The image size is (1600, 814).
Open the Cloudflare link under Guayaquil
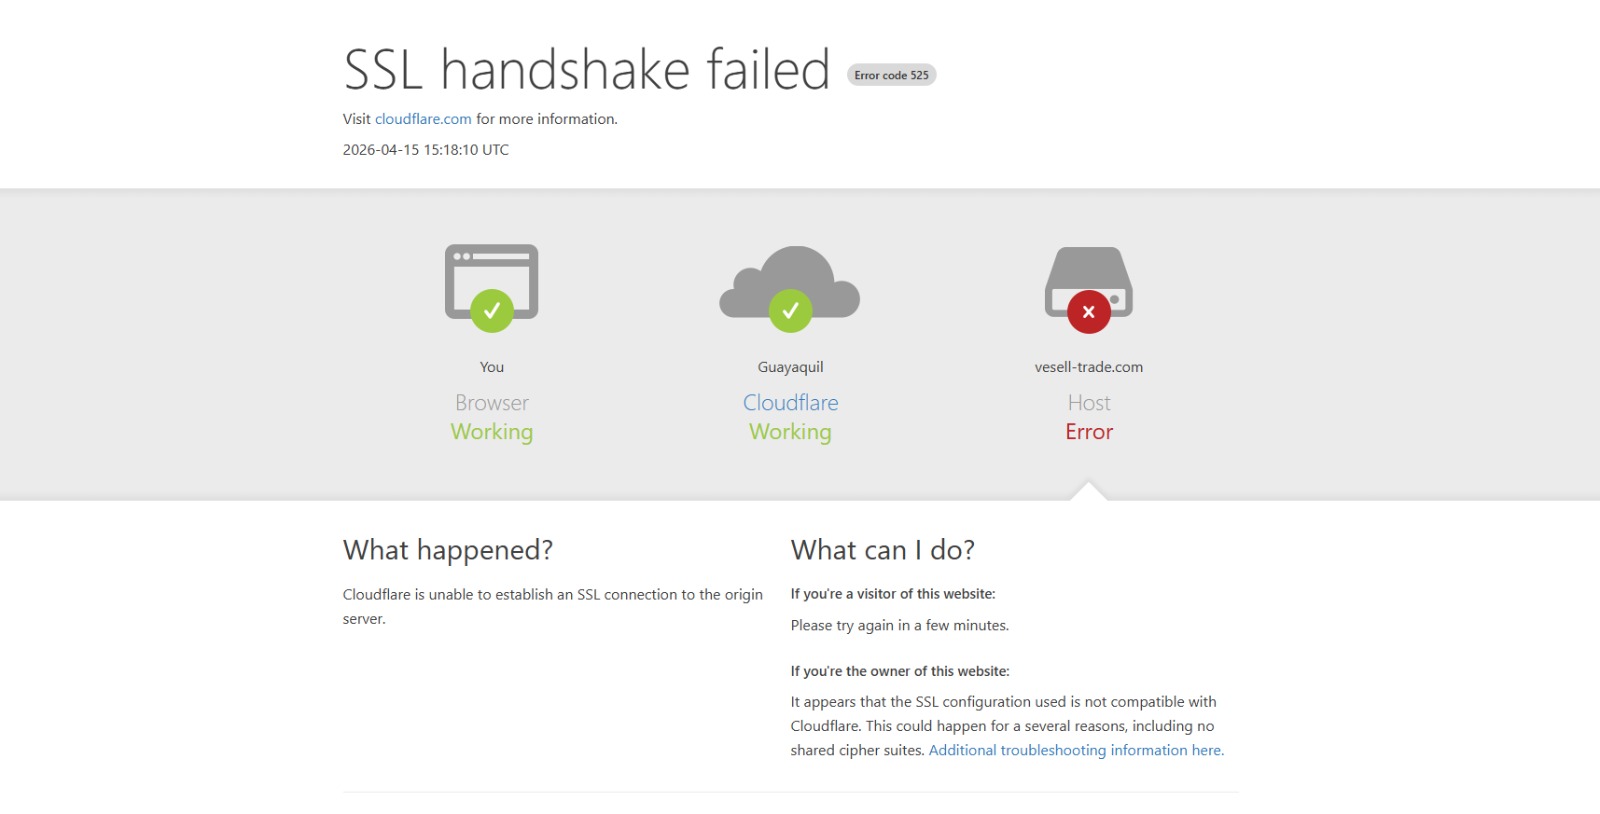click(x=790, y=403)
